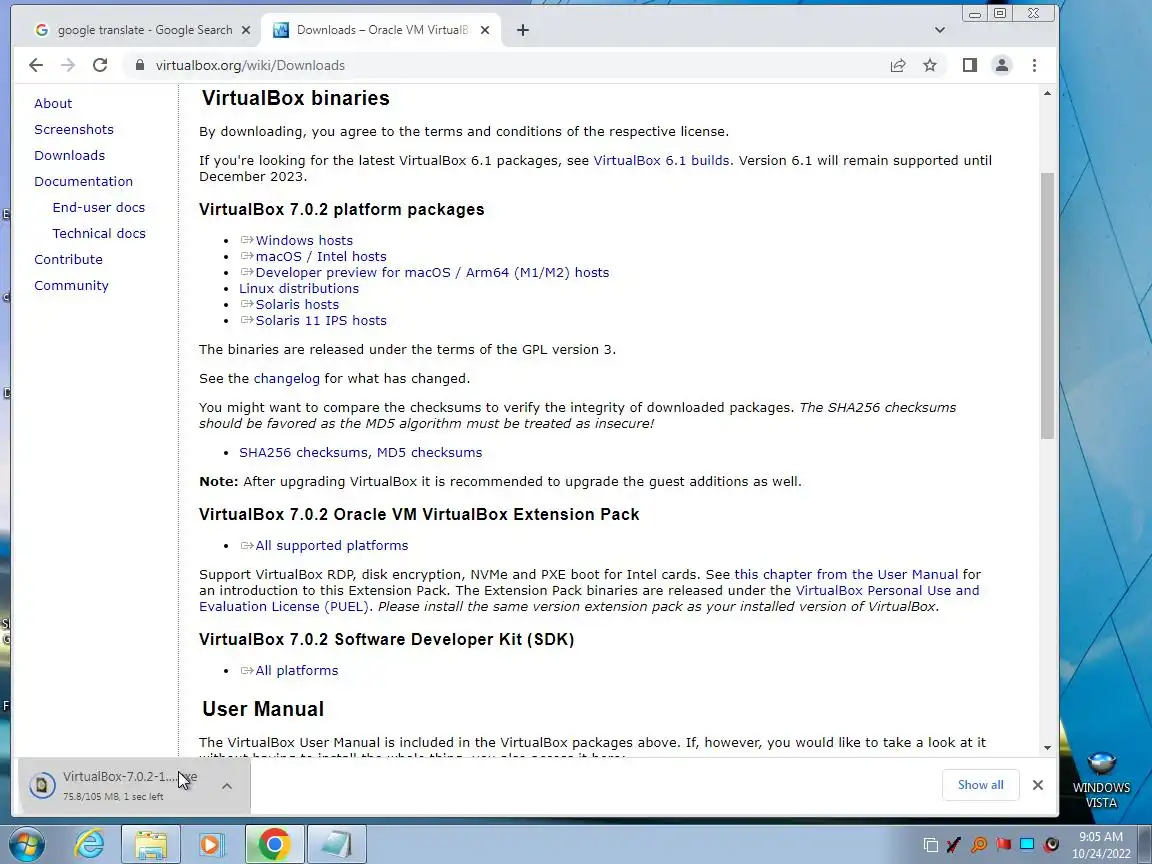Click the overlapping-windows tray icon
Image resolution: width=1152 pixels, height=864 pixels.
[930, 845]
